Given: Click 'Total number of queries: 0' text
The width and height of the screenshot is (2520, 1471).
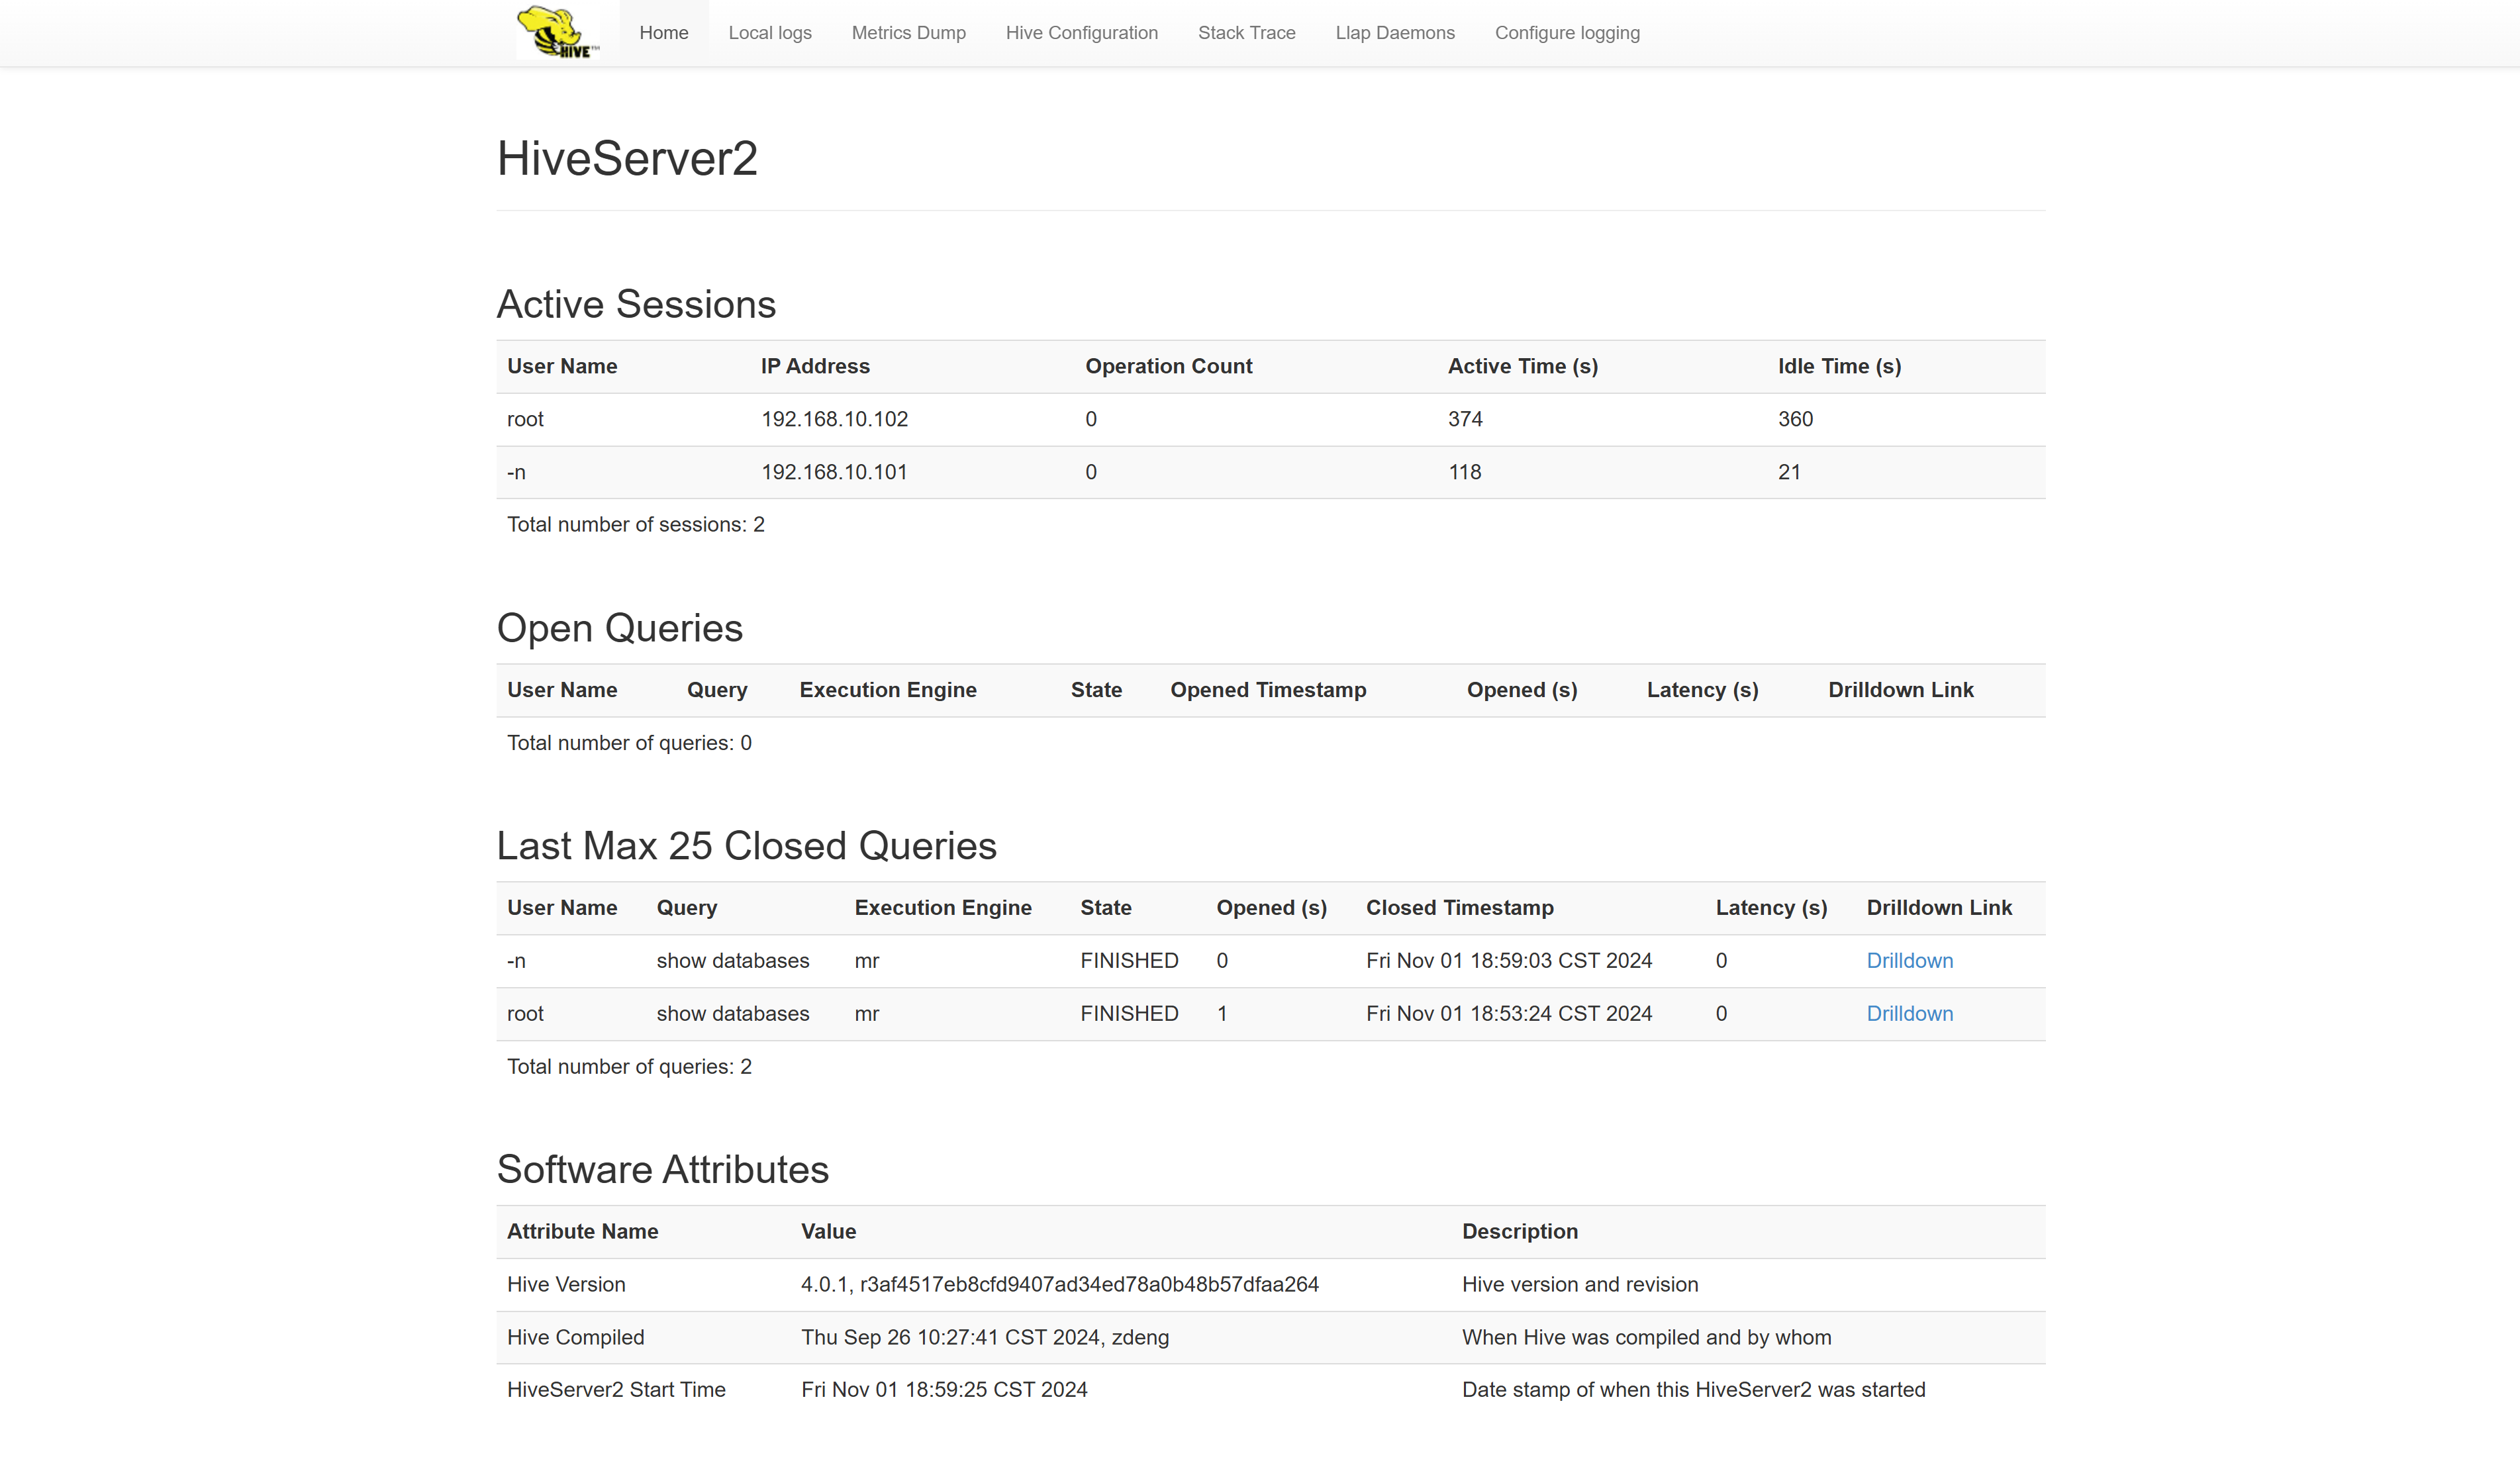Looking at the screenshot, I should (629, 743).
